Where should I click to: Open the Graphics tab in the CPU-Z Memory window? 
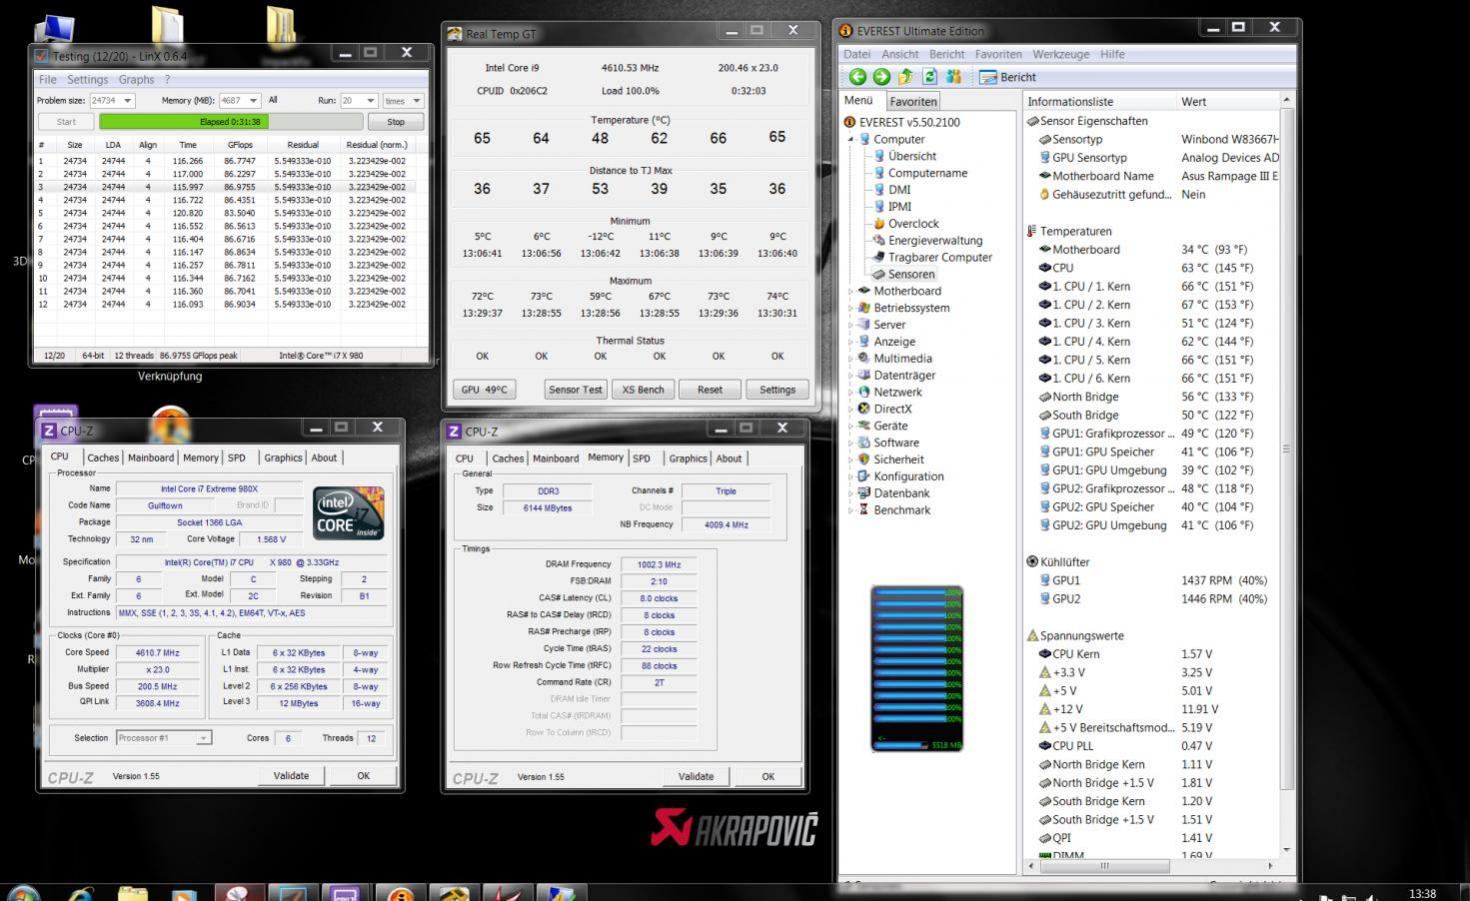tap(688, 458)
